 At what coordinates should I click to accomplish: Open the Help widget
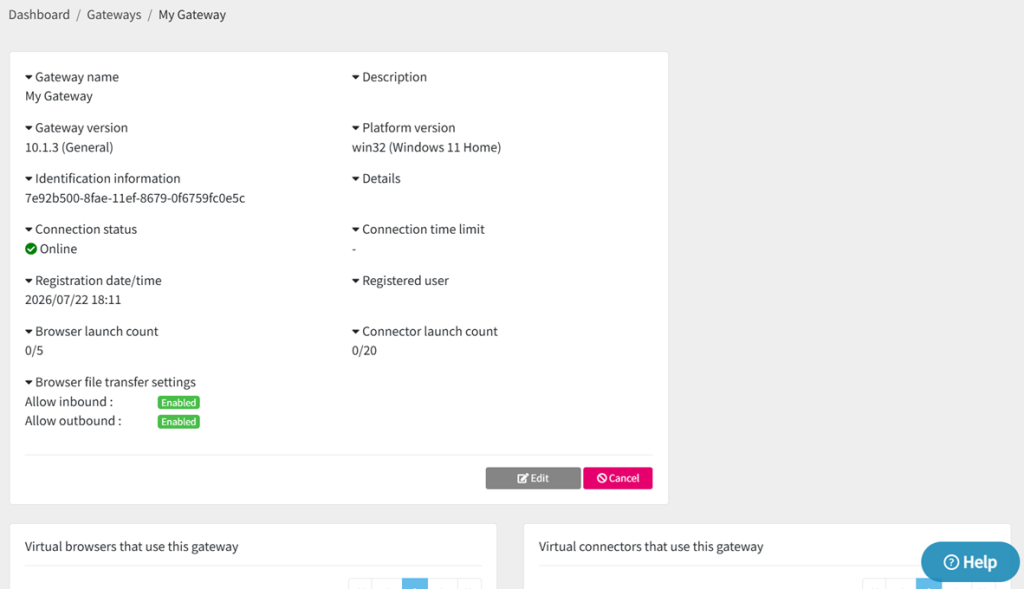click(970, 562)
